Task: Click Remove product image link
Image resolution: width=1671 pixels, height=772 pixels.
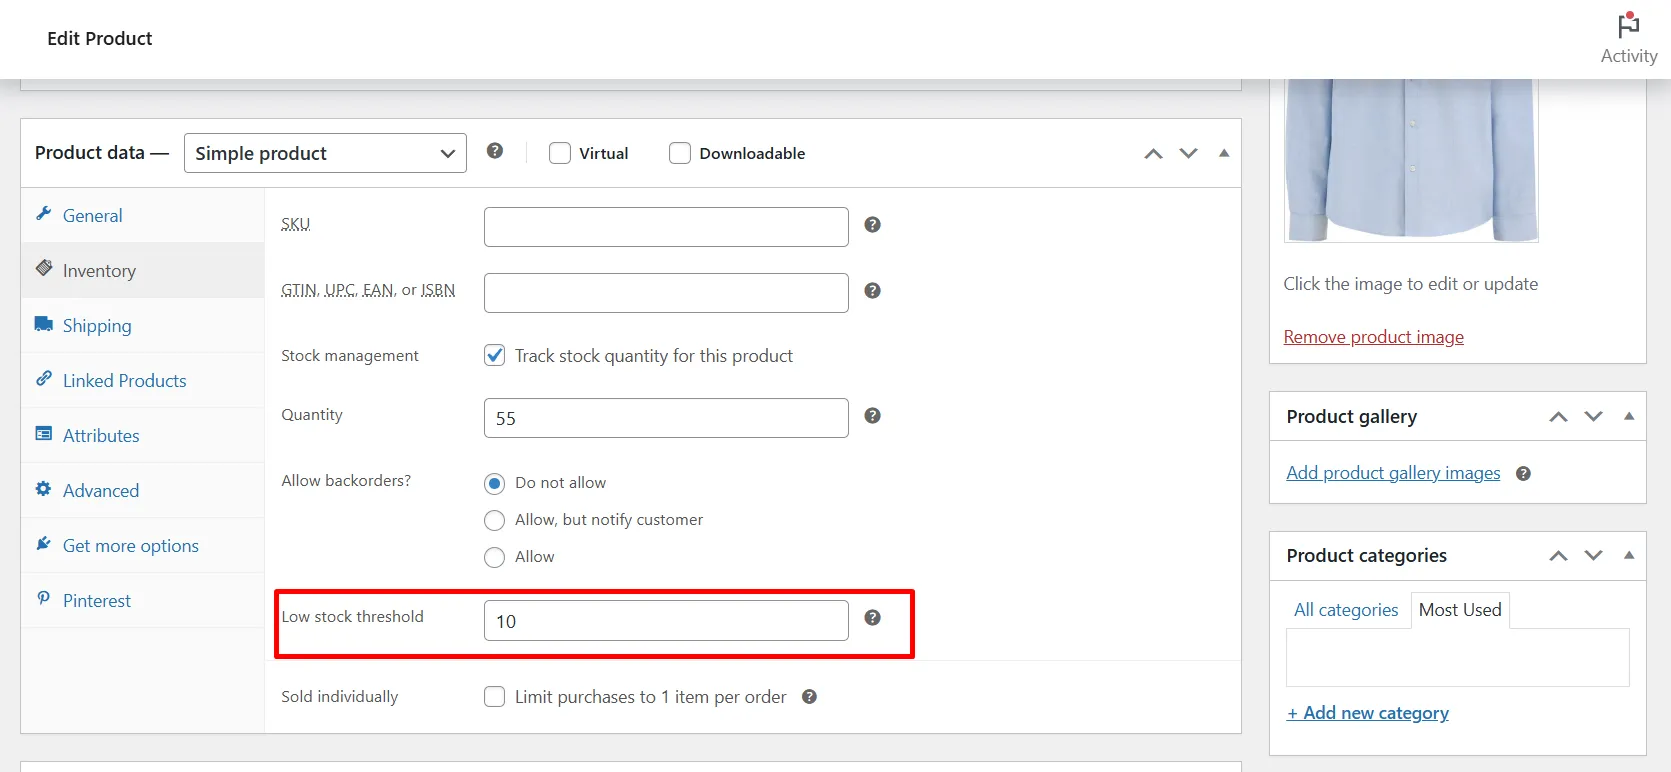Action: (x=1373, y=337)
